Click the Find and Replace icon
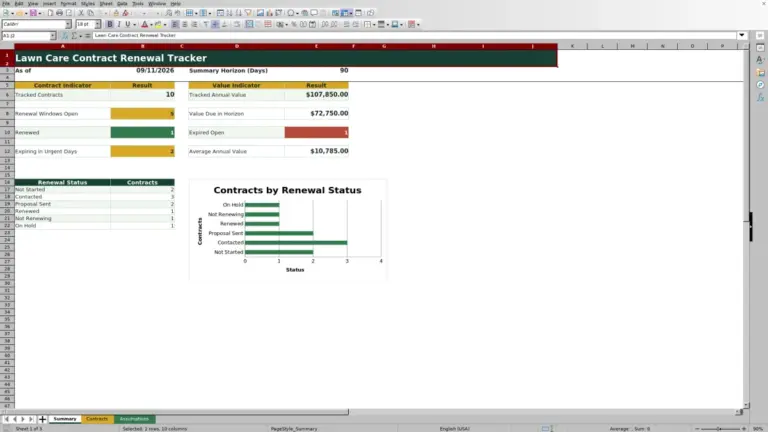Screen dimensions: 768x432 168,13
